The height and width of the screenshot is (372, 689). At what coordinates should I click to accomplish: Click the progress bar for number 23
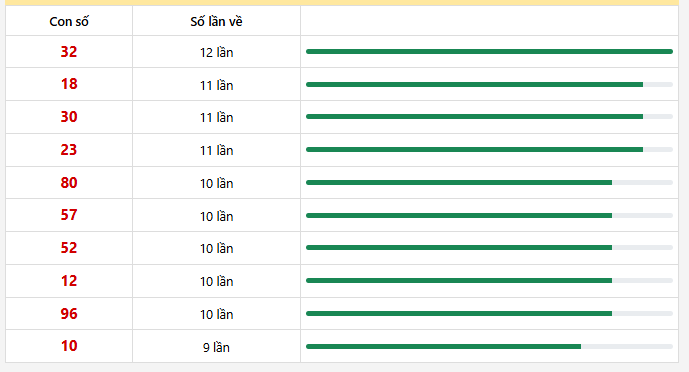489,150
